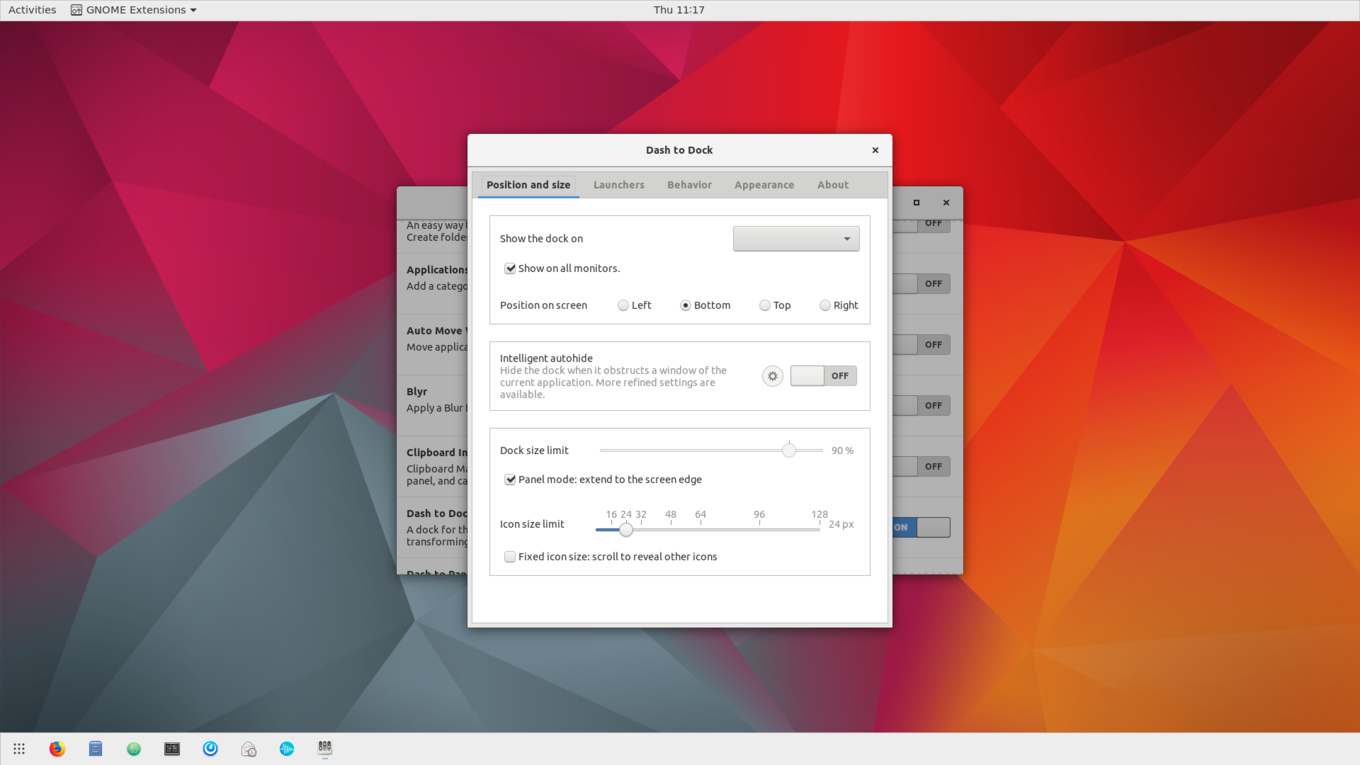Expand the GNOME Extensions app menu
1360x765 pixels.
click(134, 10)
